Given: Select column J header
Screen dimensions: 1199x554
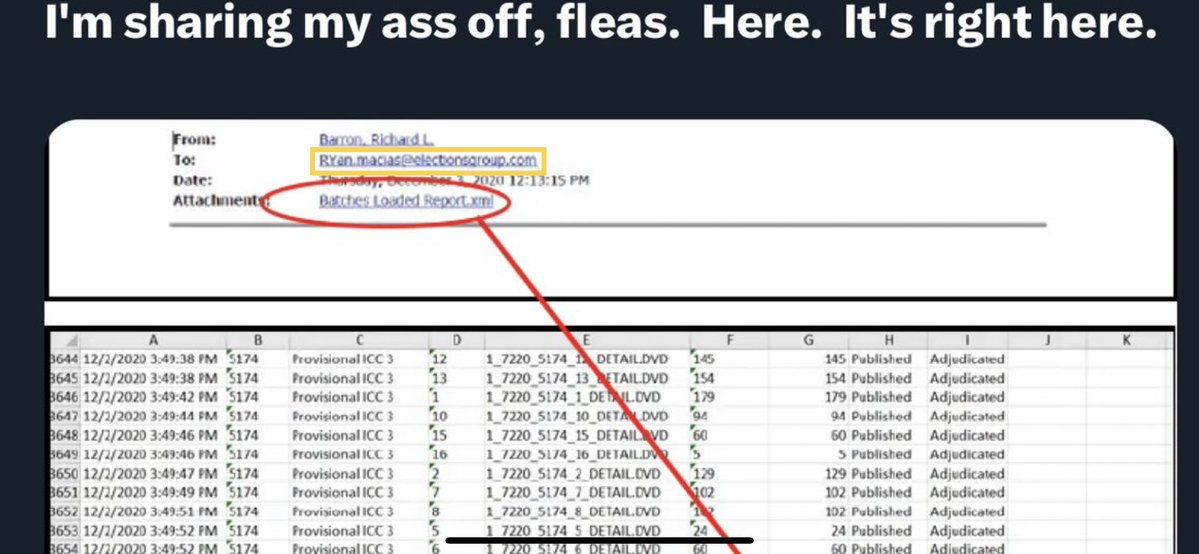Looking at the screenshot, I should point(1046,340).
